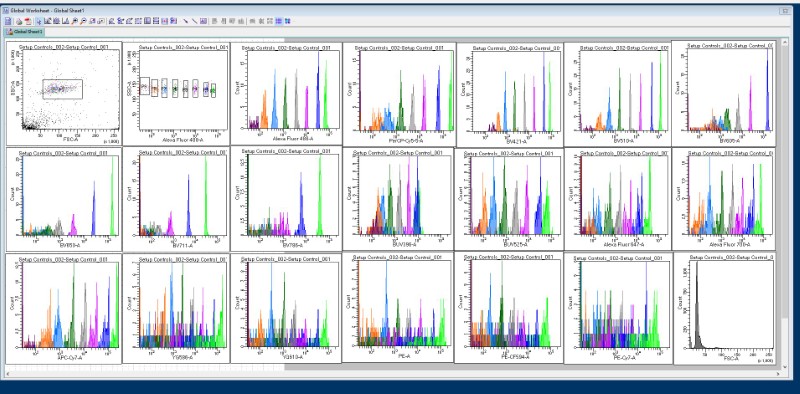Select the histogram plot tool
This screenshot has height=394, width=800.
[65, 21]
